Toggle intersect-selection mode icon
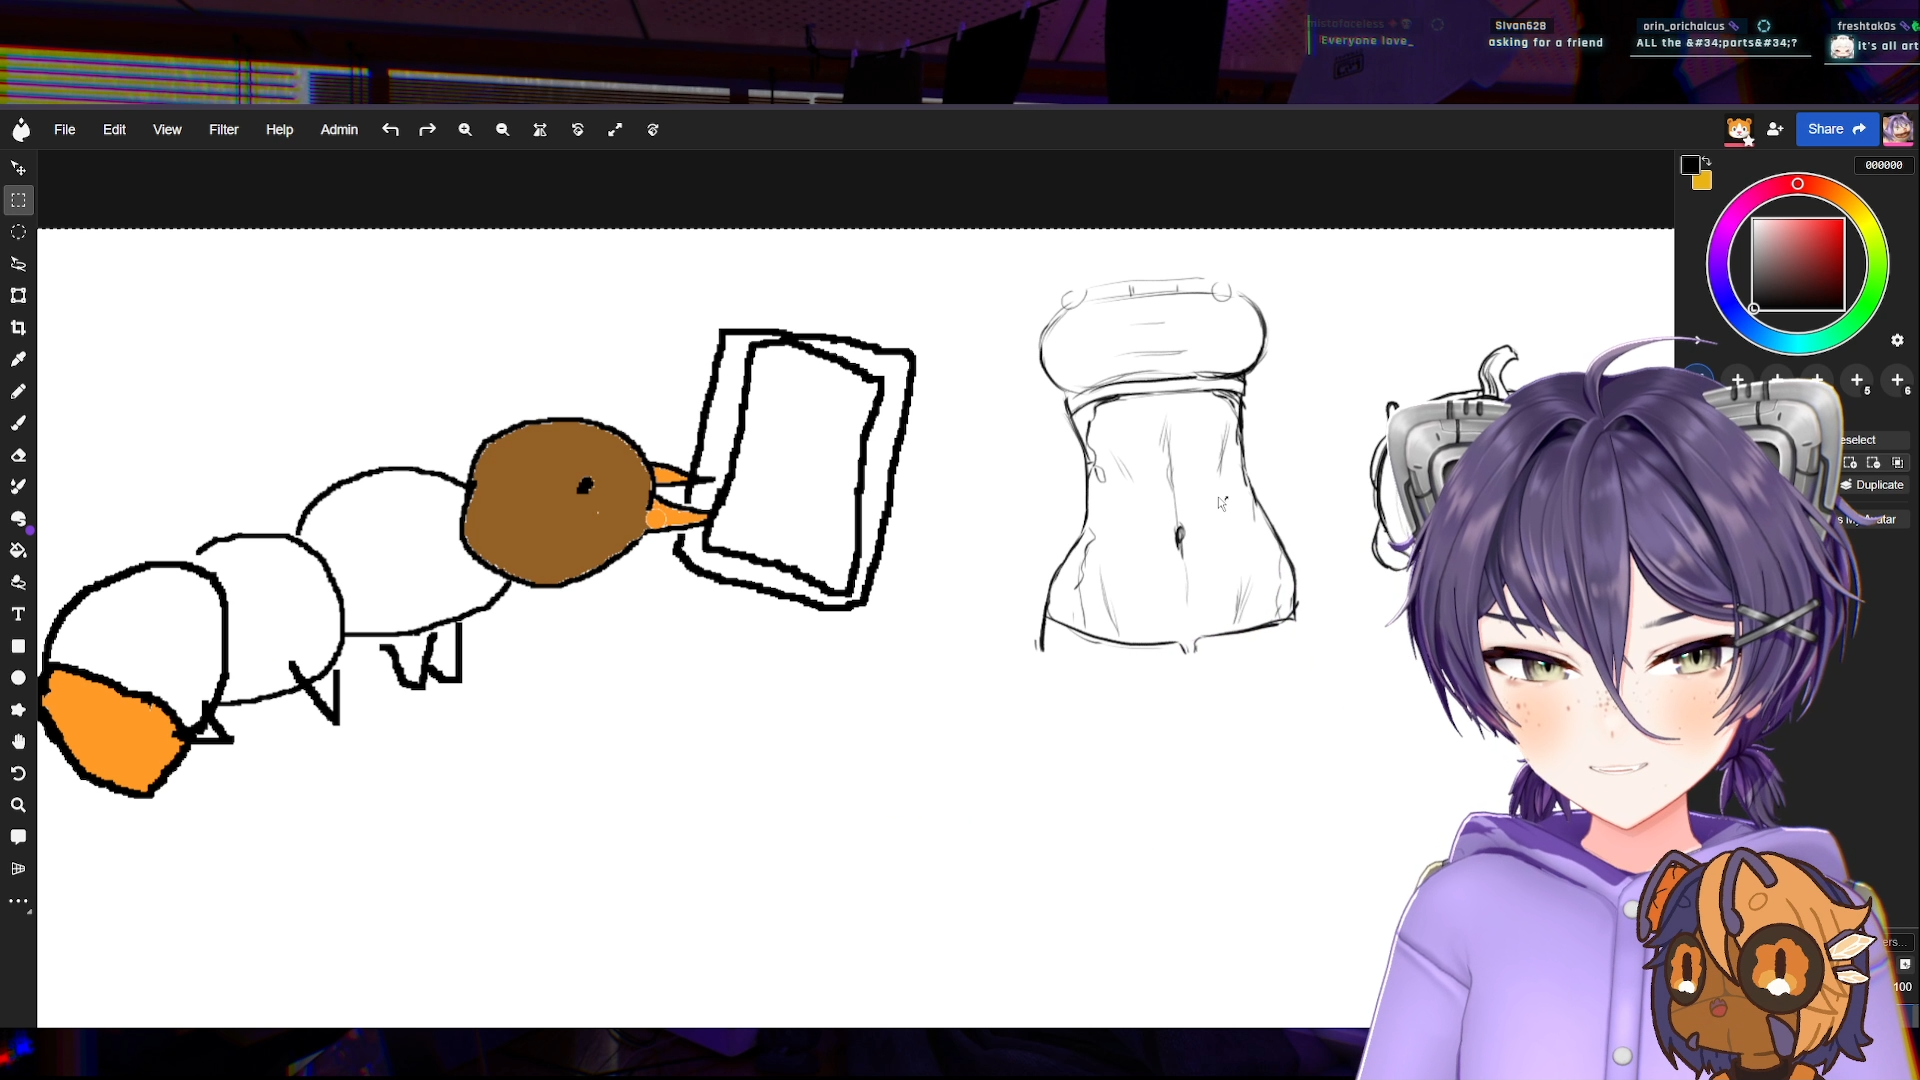This screenshot has height=1080, width=1920. (x=1898, y=463)
